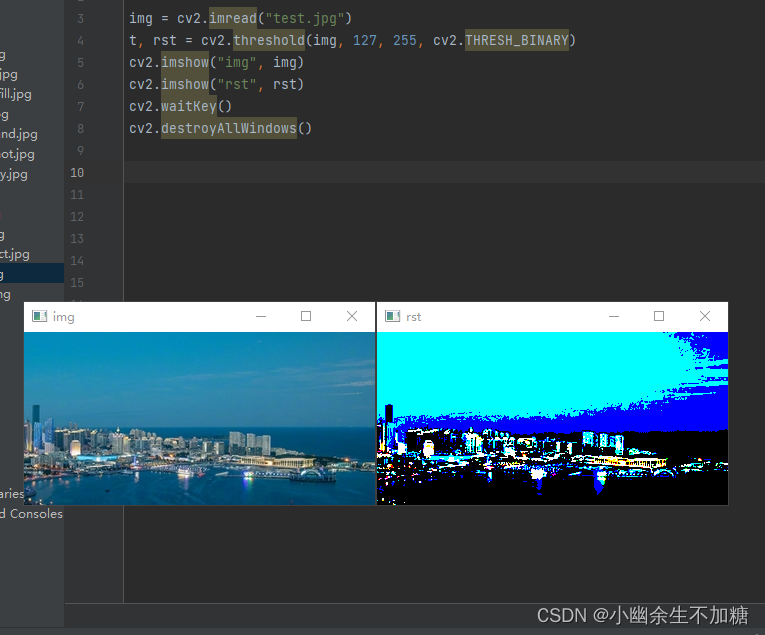Click the 127 threshold value
Image resolution: width=765 pixels, height=635 pixels.
click(x=364, y=40)
